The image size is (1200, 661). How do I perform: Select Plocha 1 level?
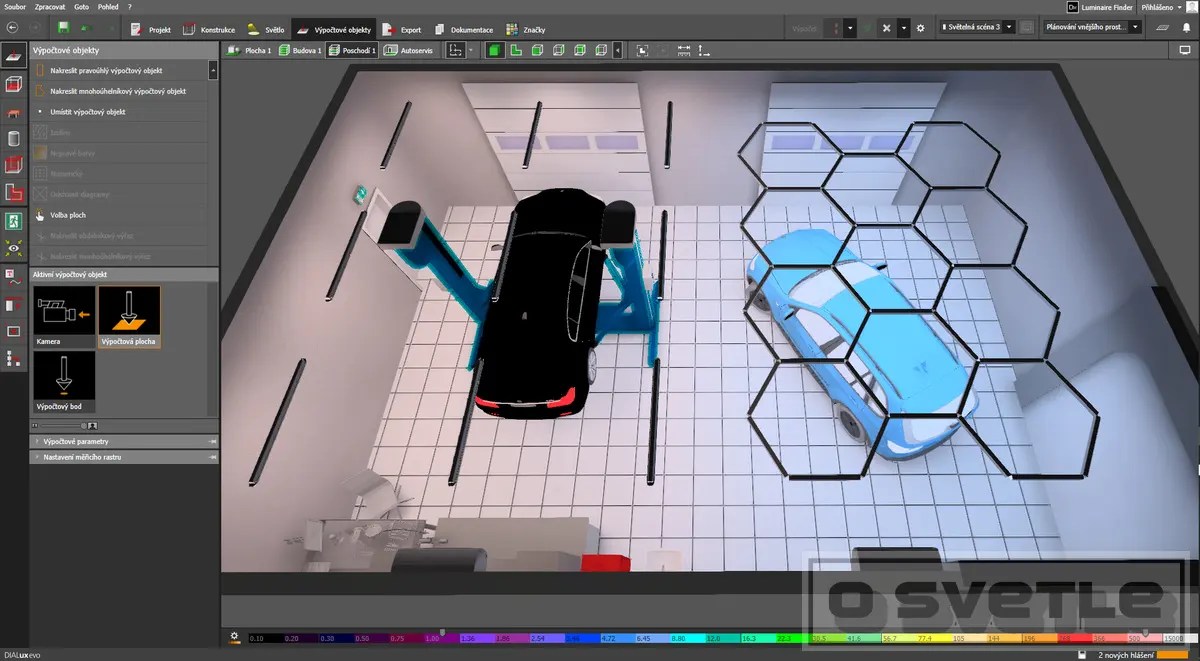tap(249, 50)
